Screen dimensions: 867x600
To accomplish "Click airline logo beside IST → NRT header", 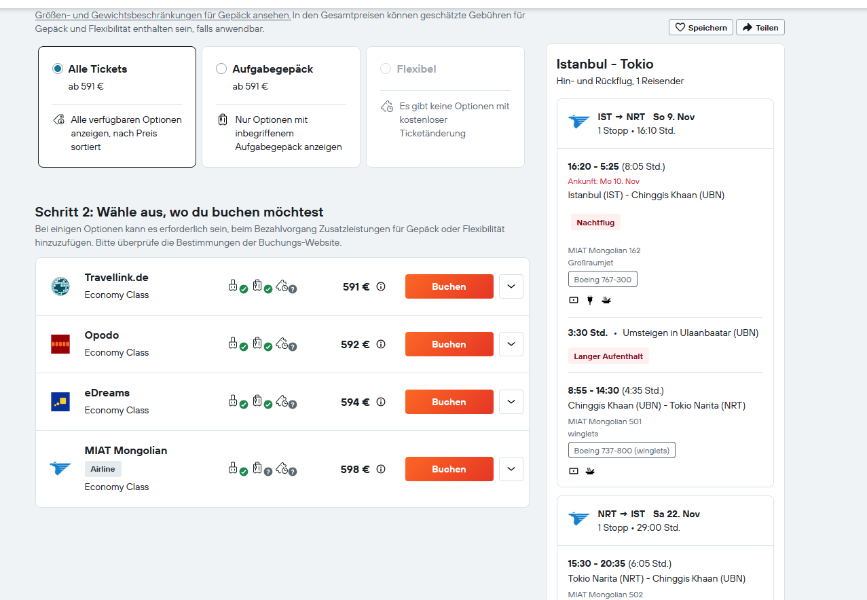I will pyautogui.click(x=579, y=121).
